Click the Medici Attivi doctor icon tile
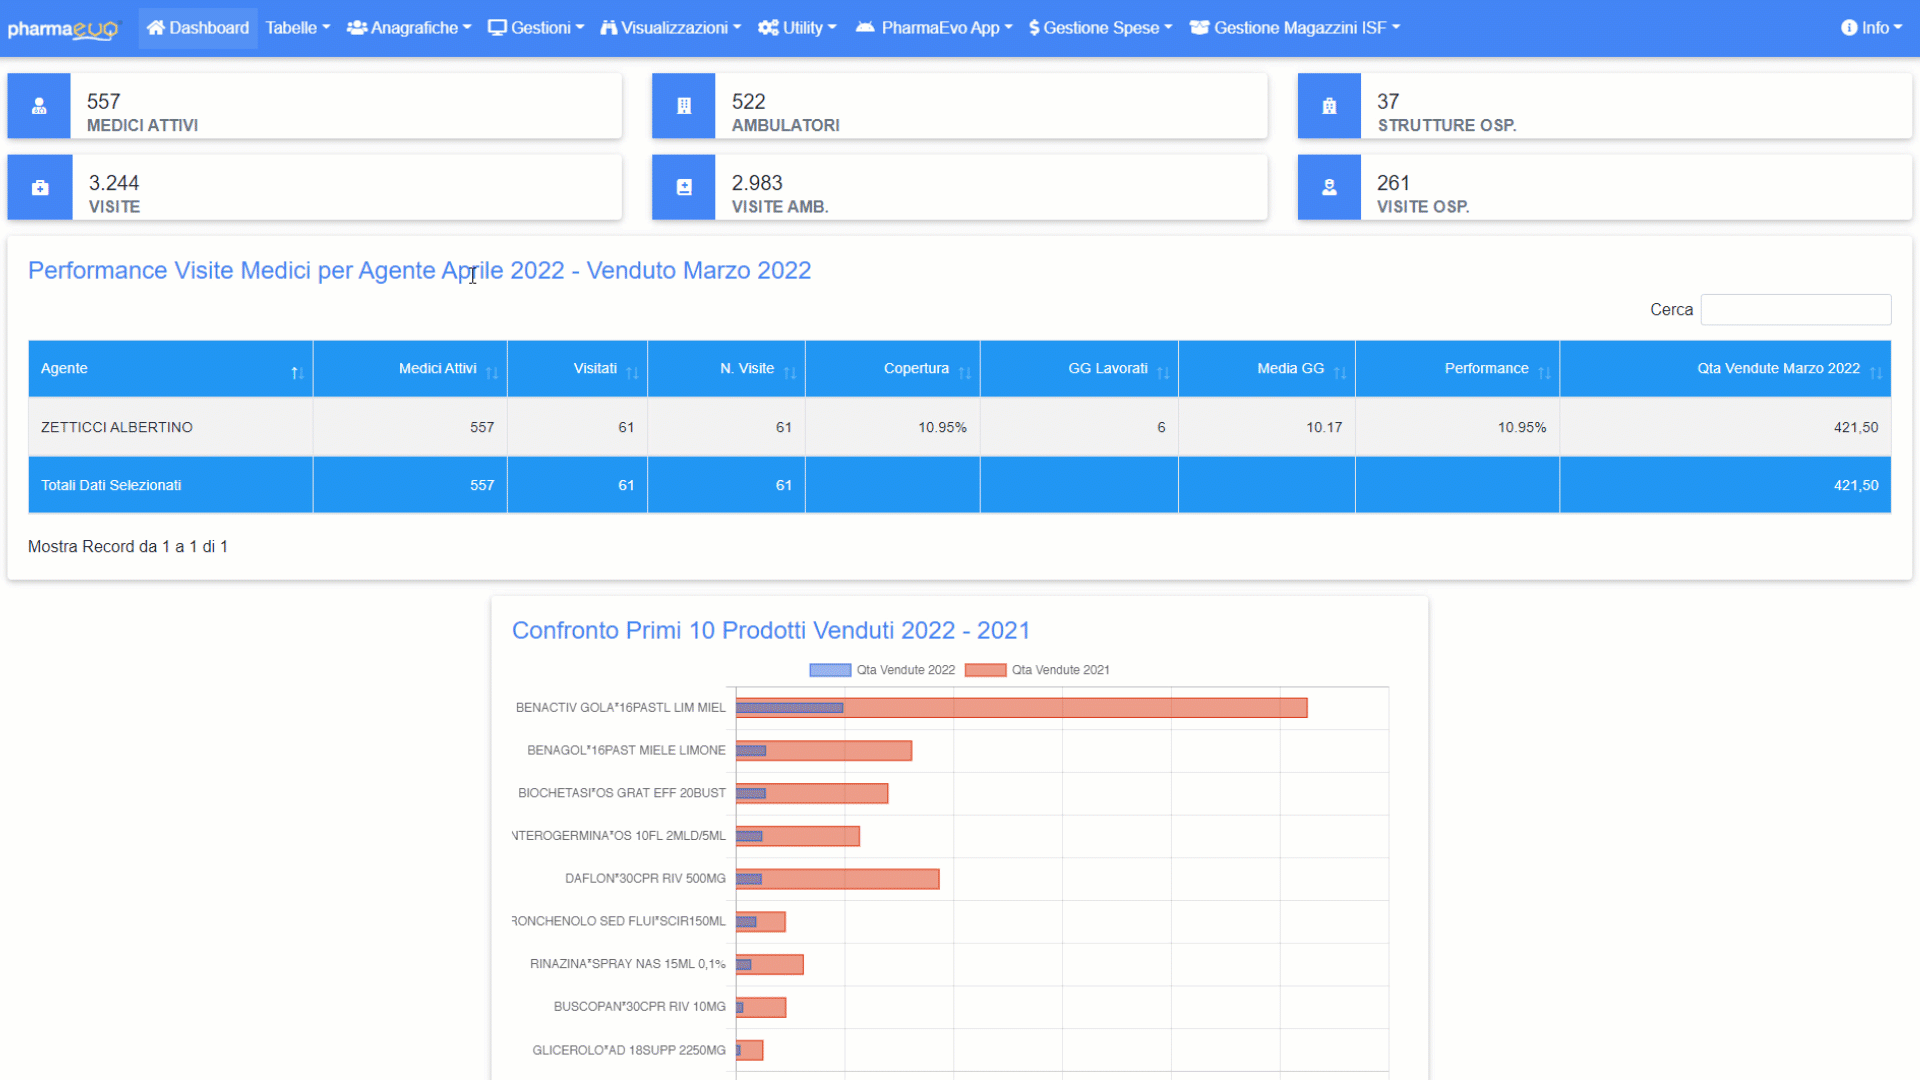 pyautogui.click(x=39, y=106)
